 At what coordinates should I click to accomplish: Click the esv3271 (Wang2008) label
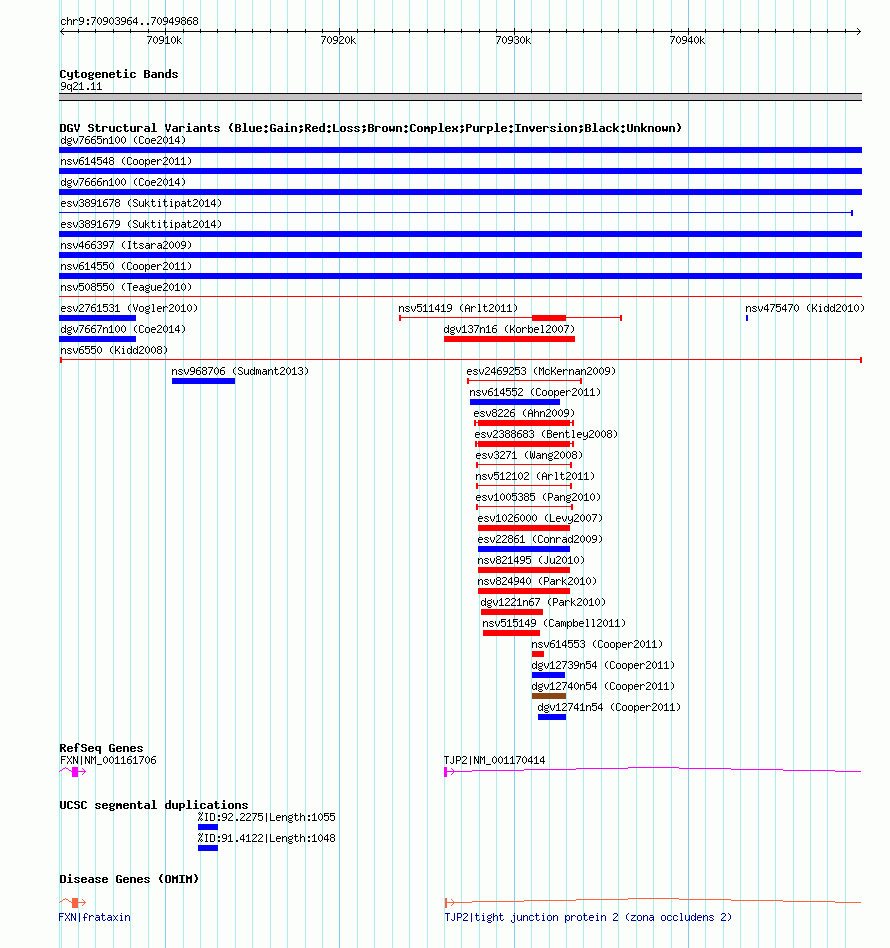(529, 455)
